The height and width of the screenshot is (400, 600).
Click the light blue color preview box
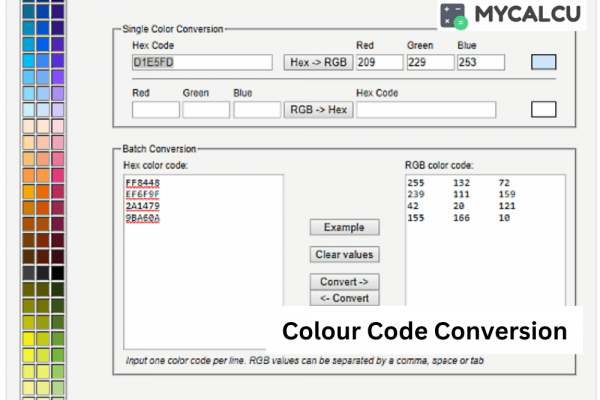tap(543, 62)
